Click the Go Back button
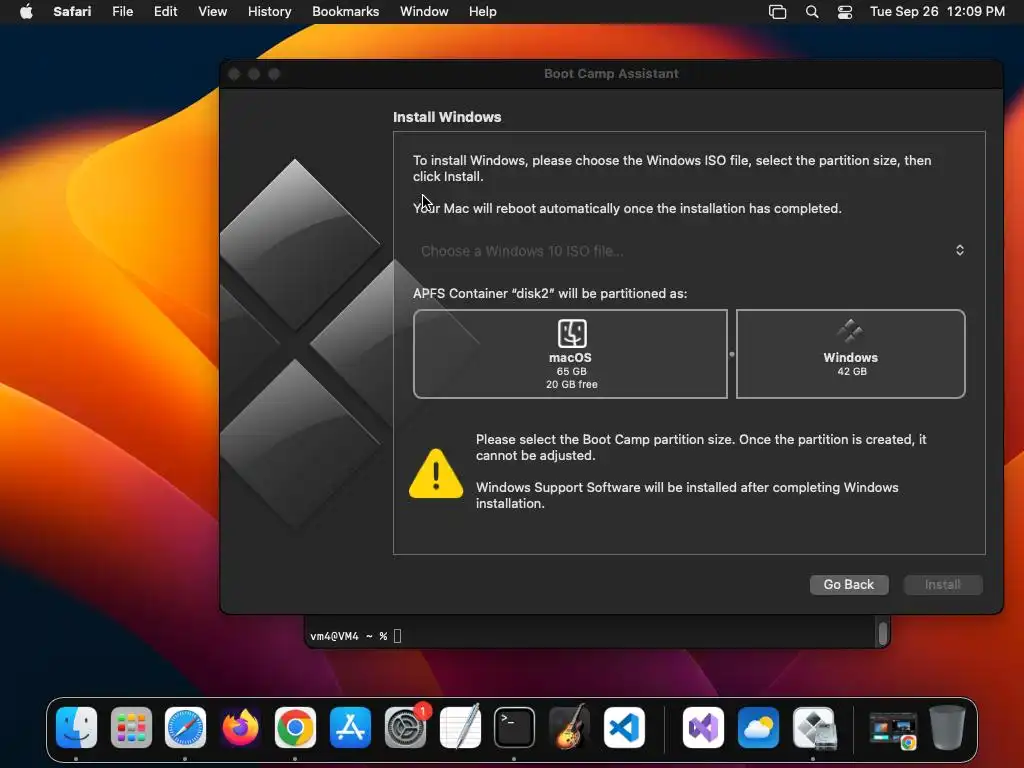 (849, 584)
